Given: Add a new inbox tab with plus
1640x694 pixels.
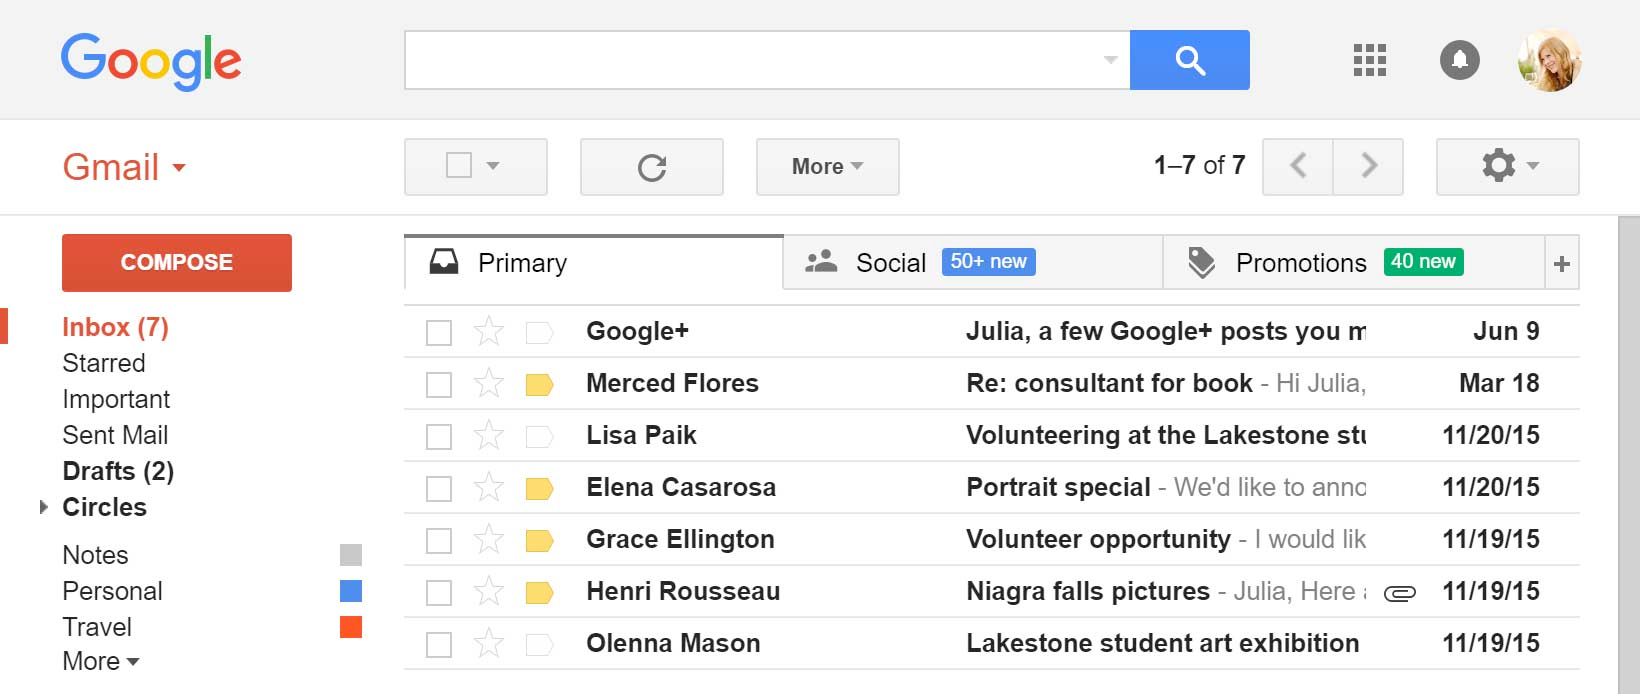Looking at the screenshot, I should tap(1561, 264).
